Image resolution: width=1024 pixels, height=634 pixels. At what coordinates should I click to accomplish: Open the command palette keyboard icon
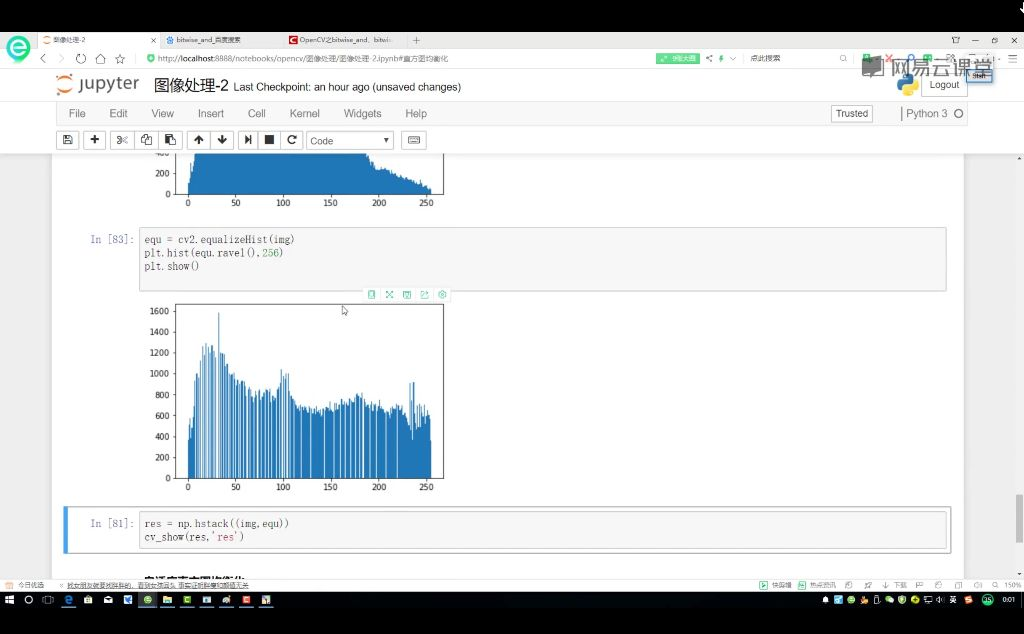coord(413,140)
